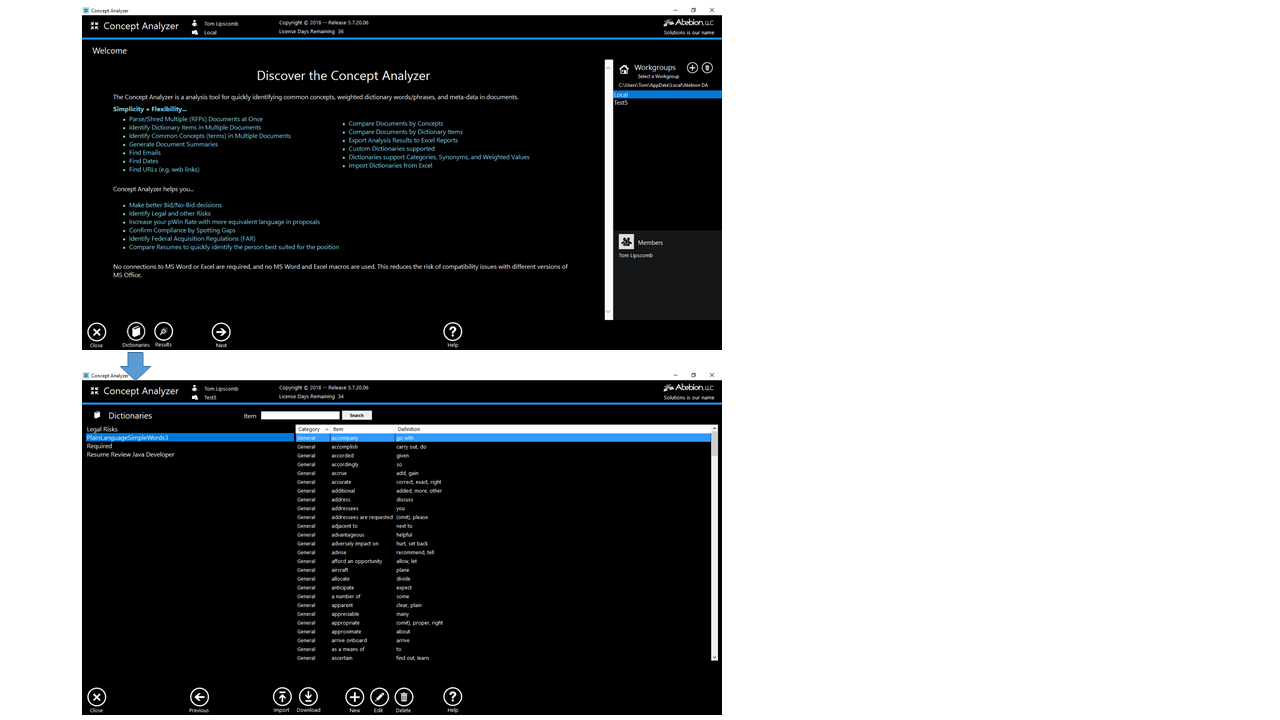Click the 'afford an opportunity' item

(x=357, y=561)
